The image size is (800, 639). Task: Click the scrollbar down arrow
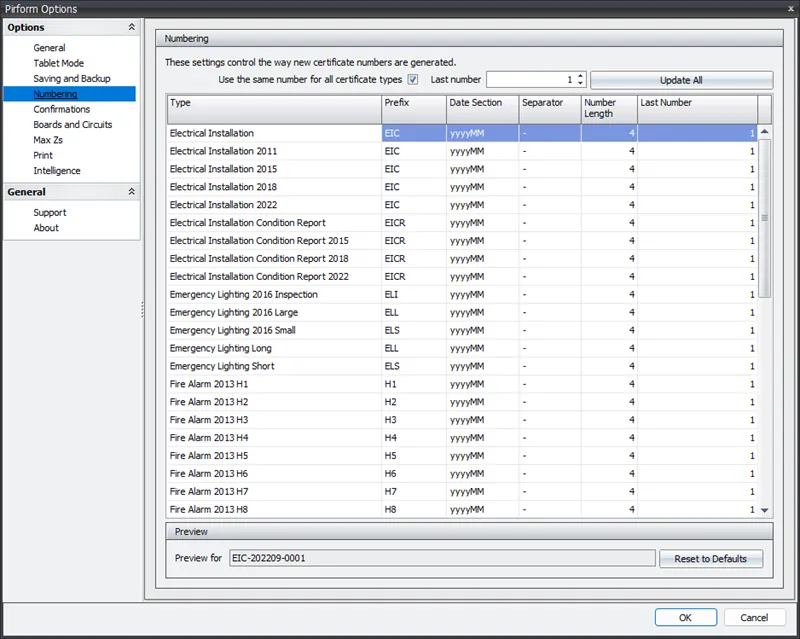click(764, 510)
